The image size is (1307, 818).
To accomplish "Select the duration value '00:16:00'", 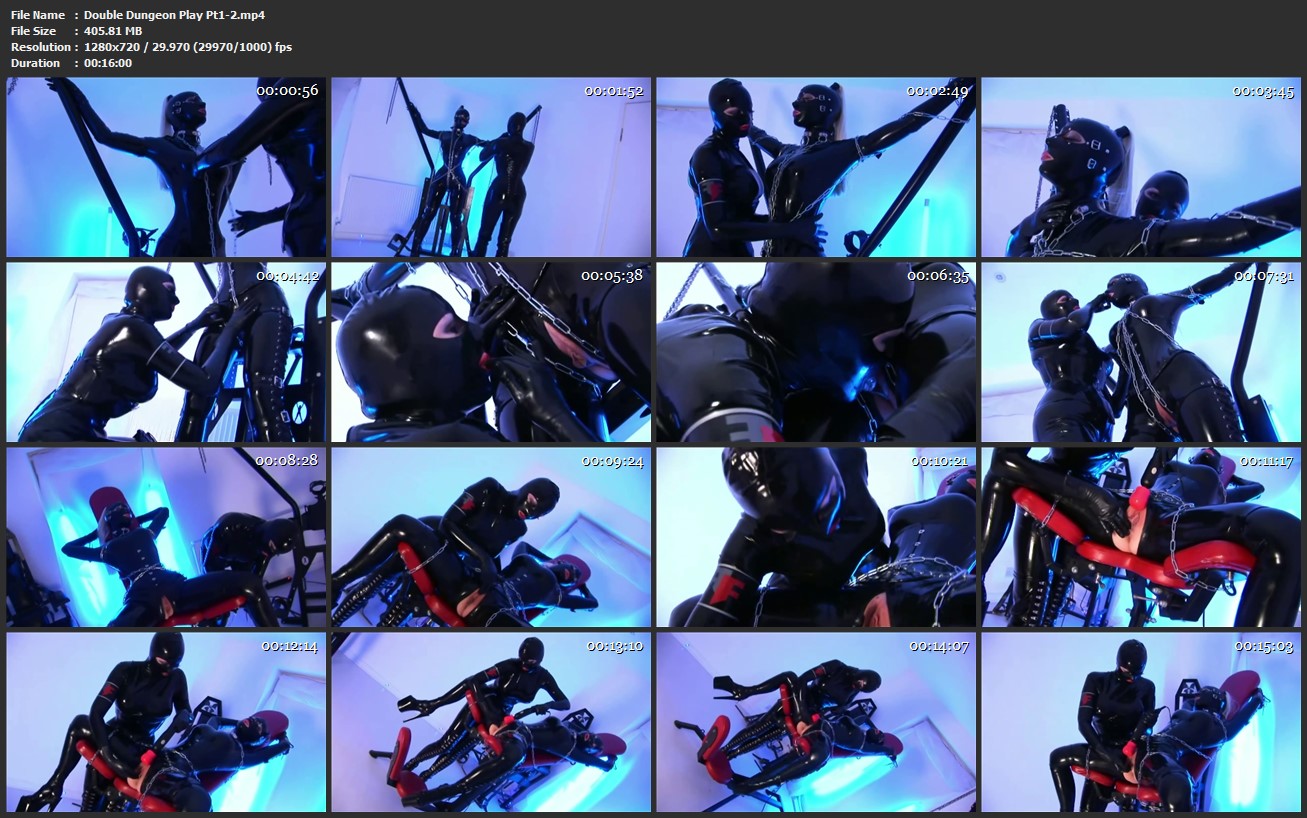I will click(108, 63).
